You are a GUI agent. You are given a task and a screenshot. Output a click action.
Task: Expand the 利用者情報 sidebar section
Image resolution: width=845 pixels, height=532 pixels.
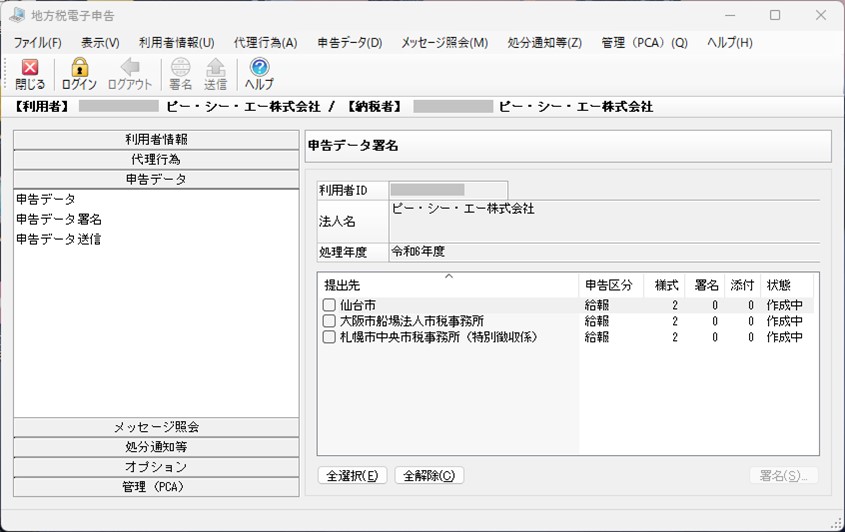pyautogui.click(x=156, y=140)
